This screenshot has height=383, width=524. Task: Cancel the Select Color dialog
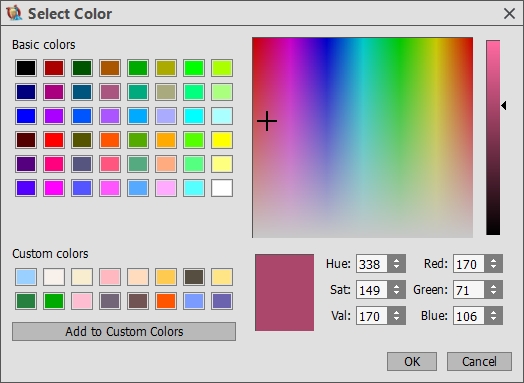click(x=479, y=361)
